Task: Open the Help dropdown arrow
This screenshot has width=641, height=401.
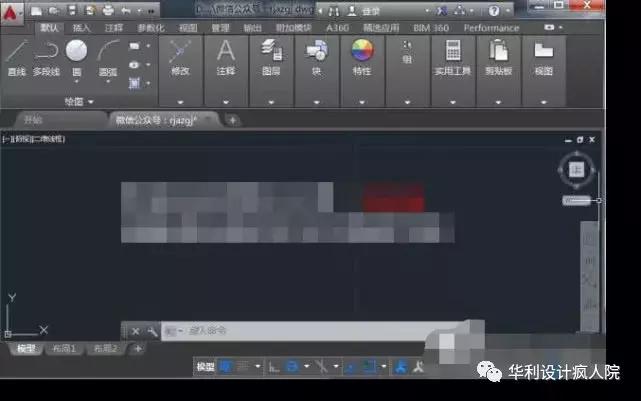Action: (507, 11)
